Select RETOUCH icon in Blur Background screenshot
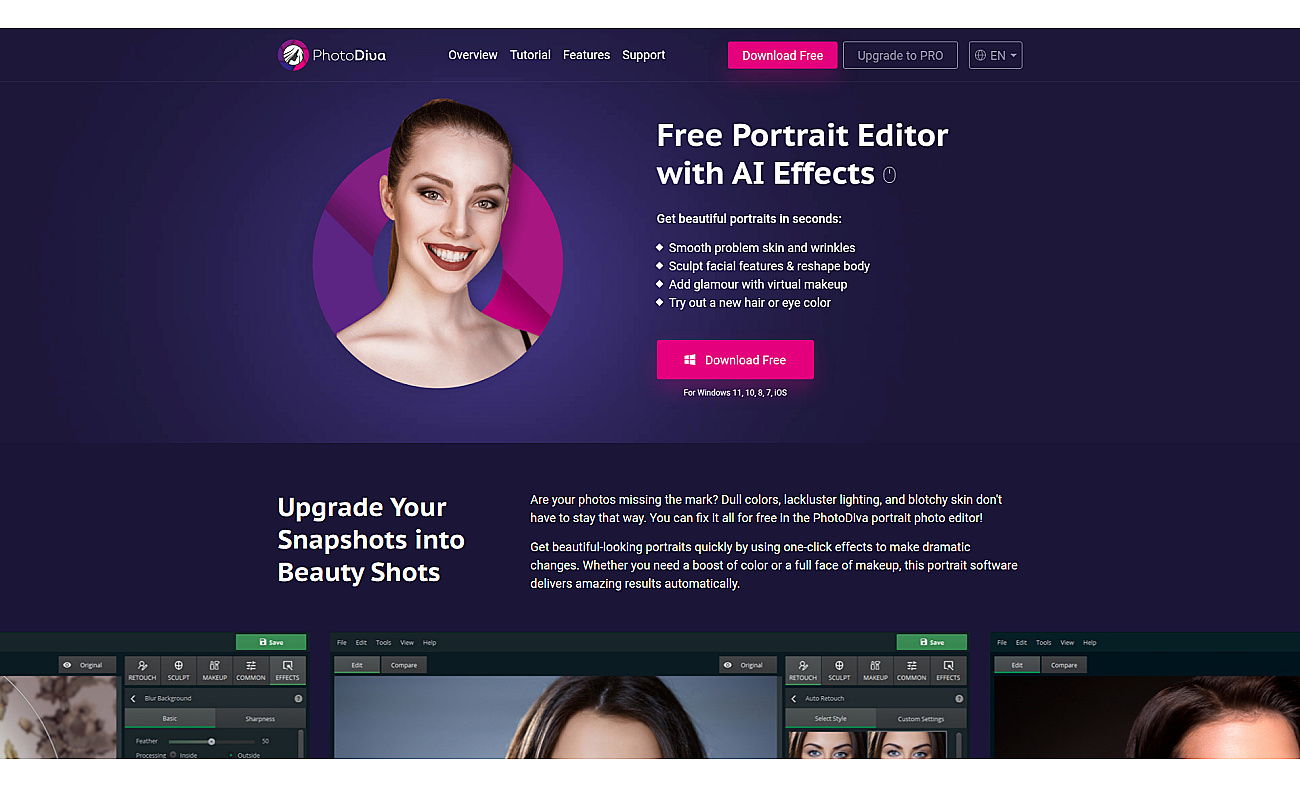The width and height of the screenshot is (1300, 788). pos(142,670)
